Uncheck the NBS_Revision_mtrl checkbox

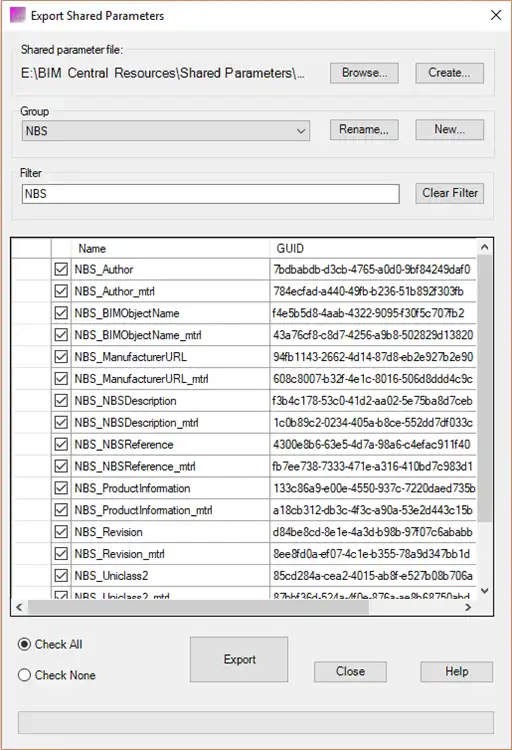(x=61, y=554)
